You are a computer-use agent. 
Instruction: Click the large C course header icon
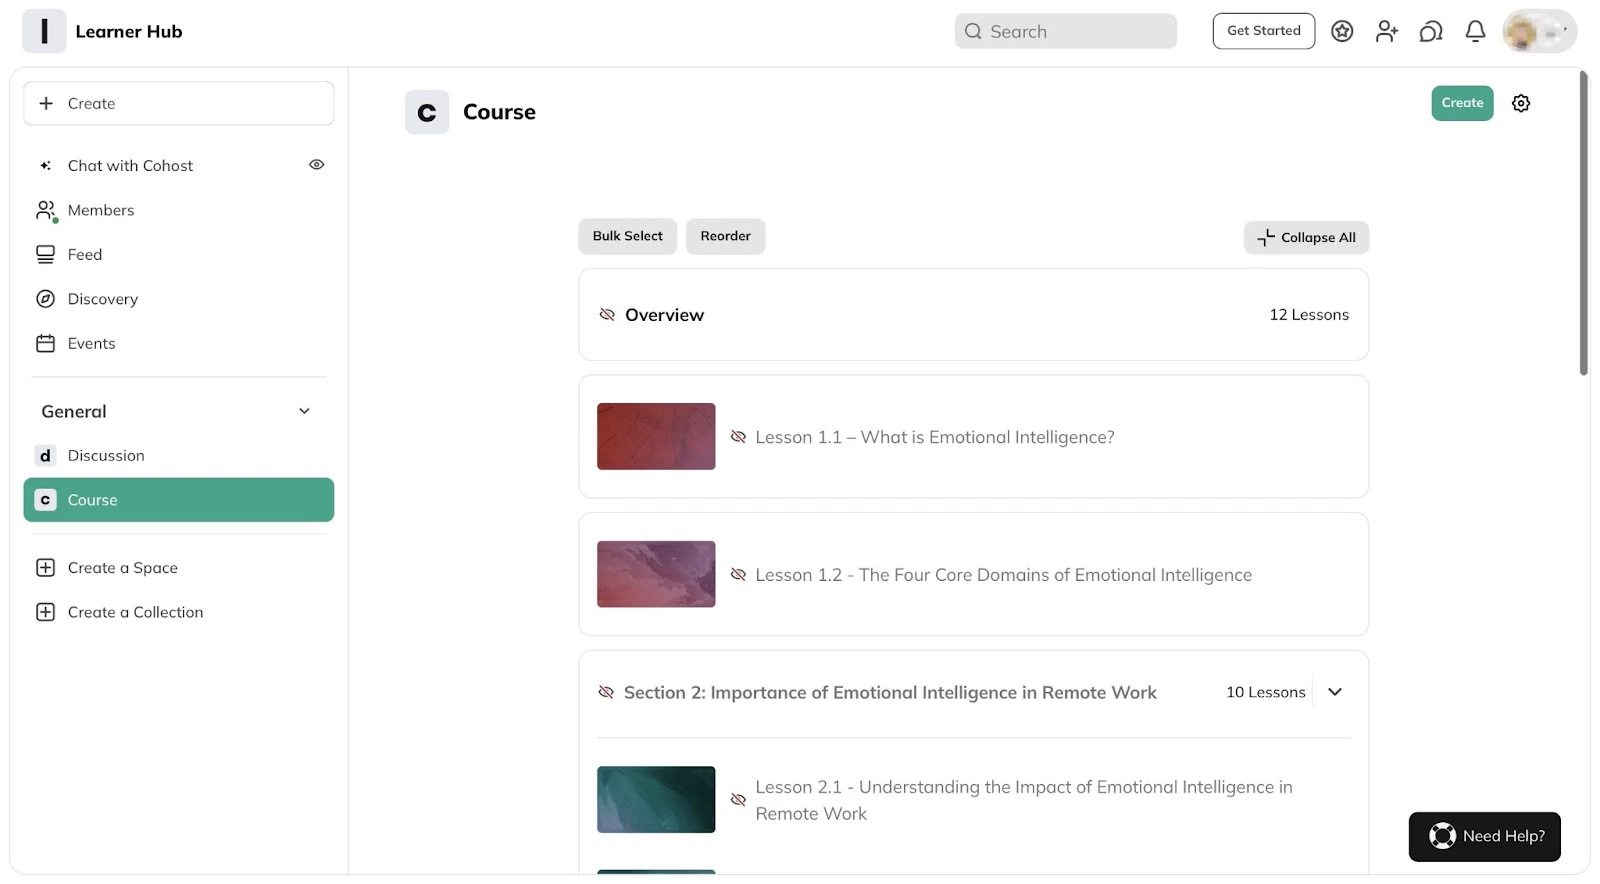[427, 112]
